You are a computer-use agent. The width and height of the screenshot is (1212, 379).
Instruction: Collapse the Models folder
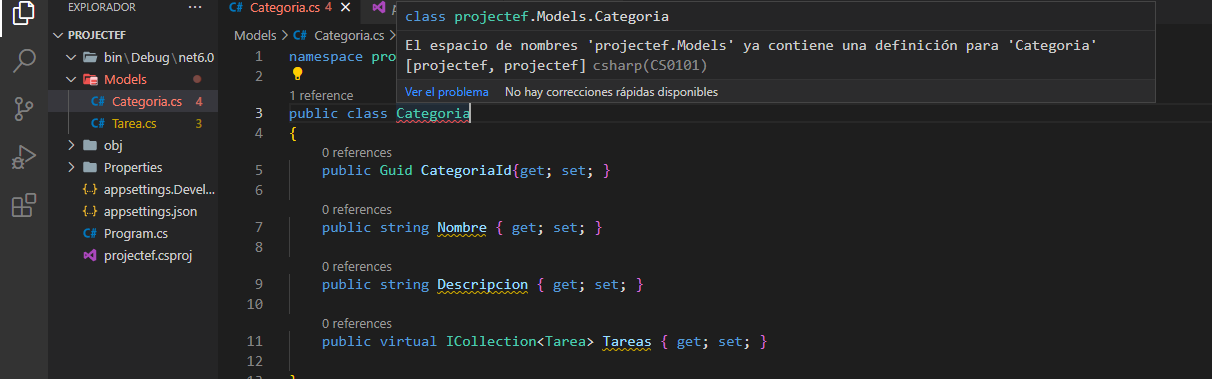click(72, 79)
